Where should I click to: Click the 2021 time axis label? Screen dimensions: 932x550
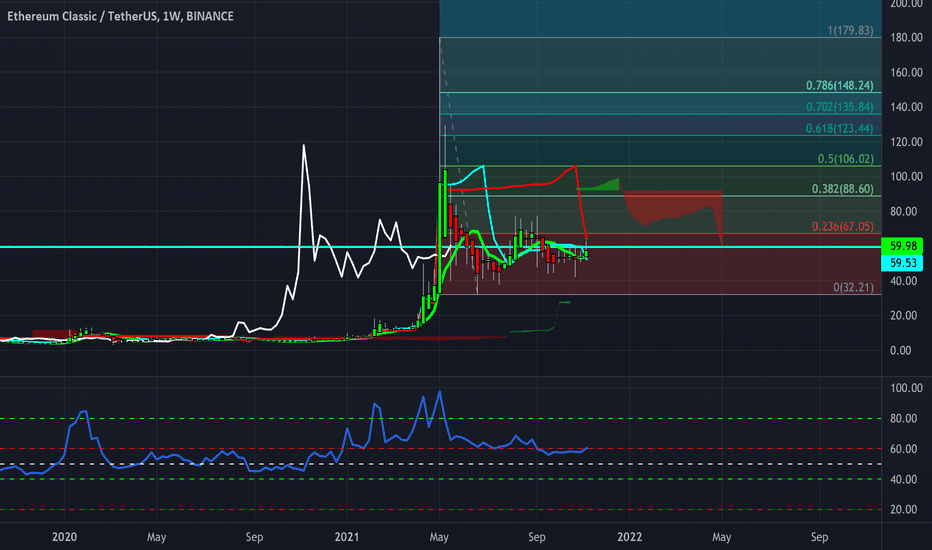[347, 537]
